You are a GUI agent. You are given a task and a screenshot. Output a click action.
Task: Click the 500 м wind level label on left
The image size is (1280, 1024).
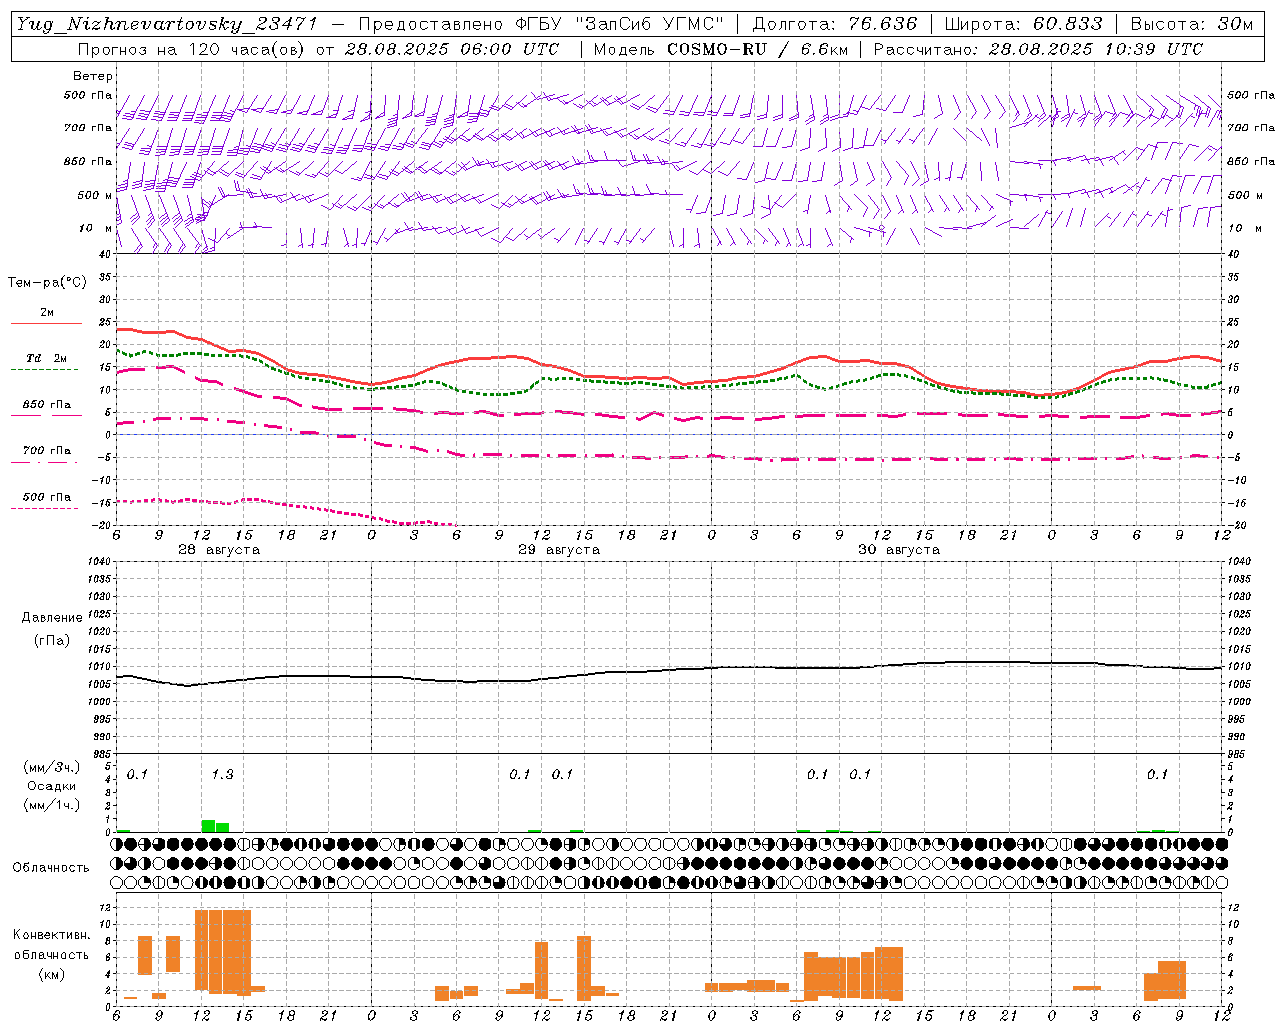(95, 195)
